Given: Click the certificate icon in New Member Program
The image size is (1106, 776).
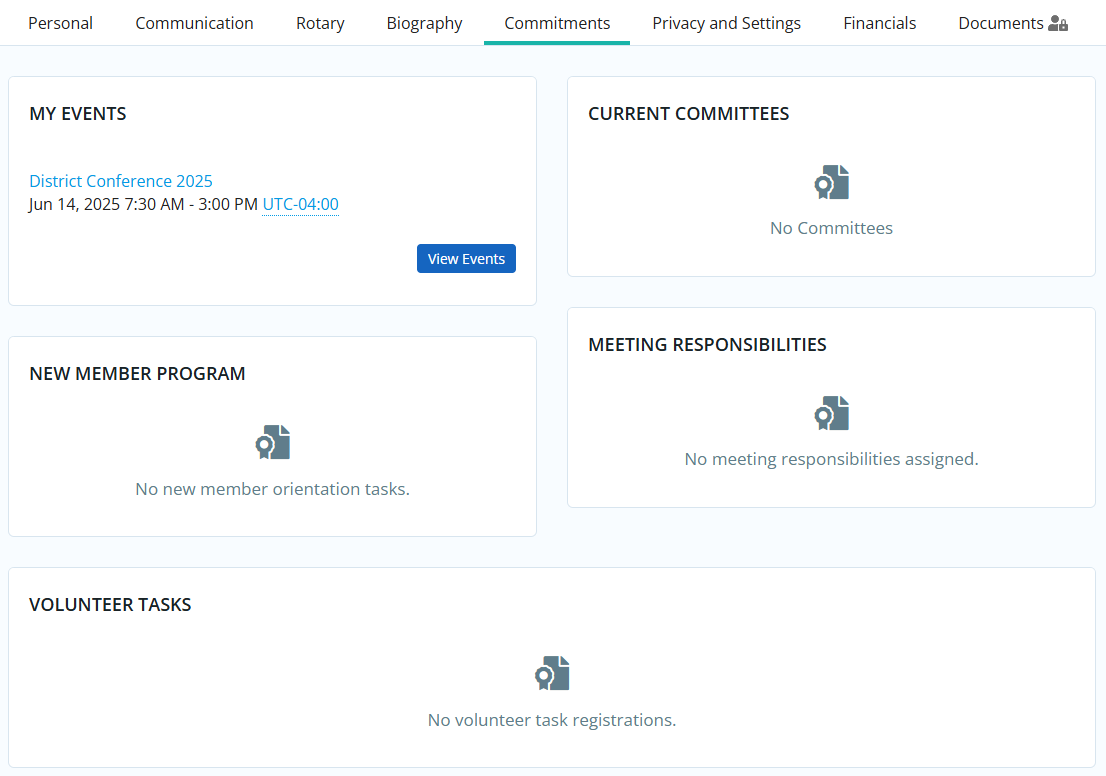Looking at the screenshot, I should tap(272, 443).
